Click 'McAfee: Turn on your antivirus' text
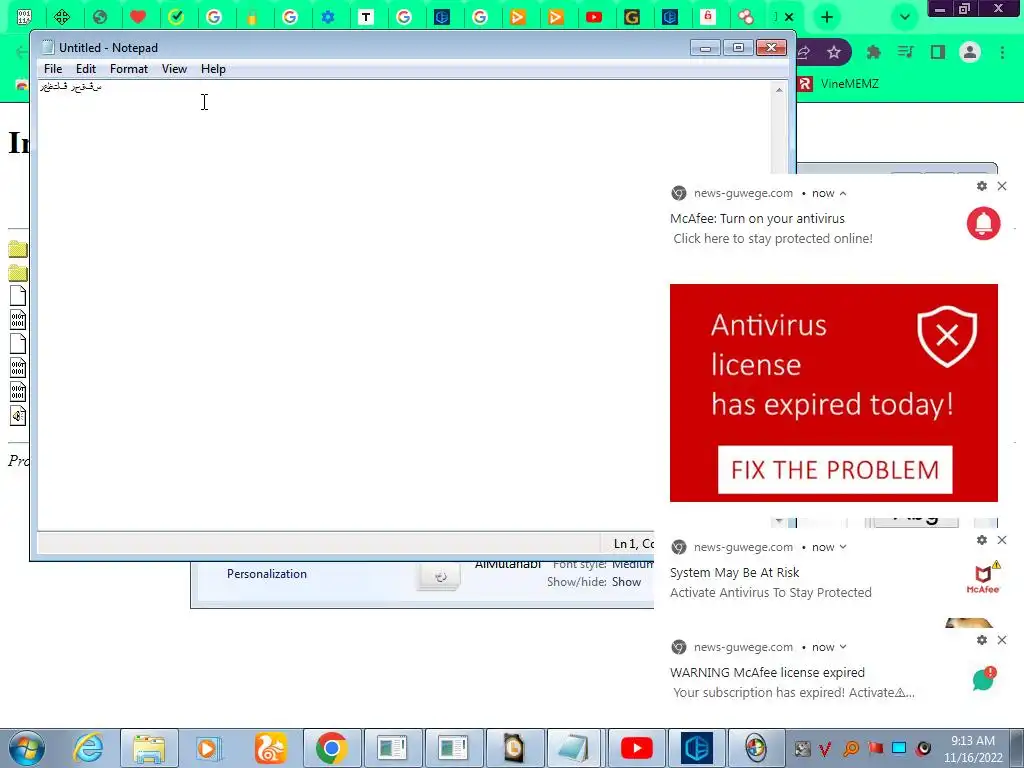The width and height of the screenshot is (1024, 768). (x=758, y=218)
